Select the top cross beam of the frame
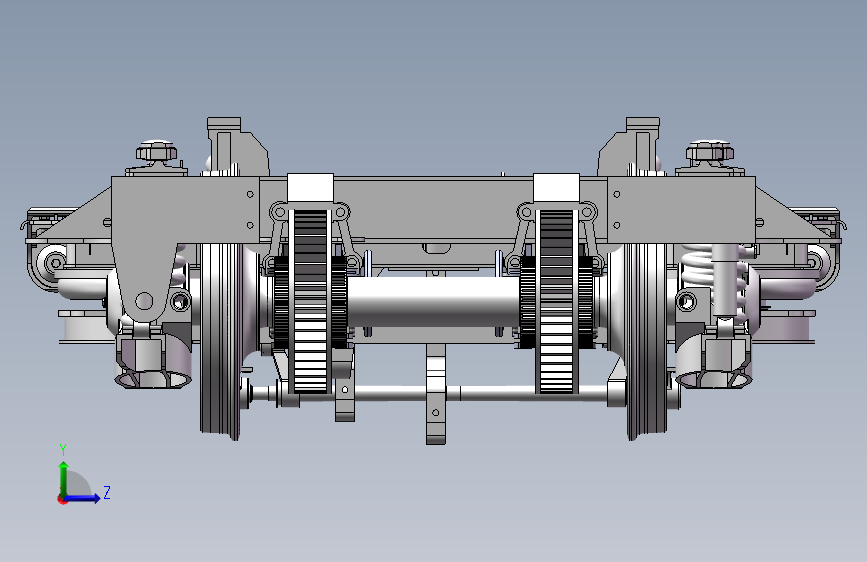The image size is (867, 562). click(434, 209)
